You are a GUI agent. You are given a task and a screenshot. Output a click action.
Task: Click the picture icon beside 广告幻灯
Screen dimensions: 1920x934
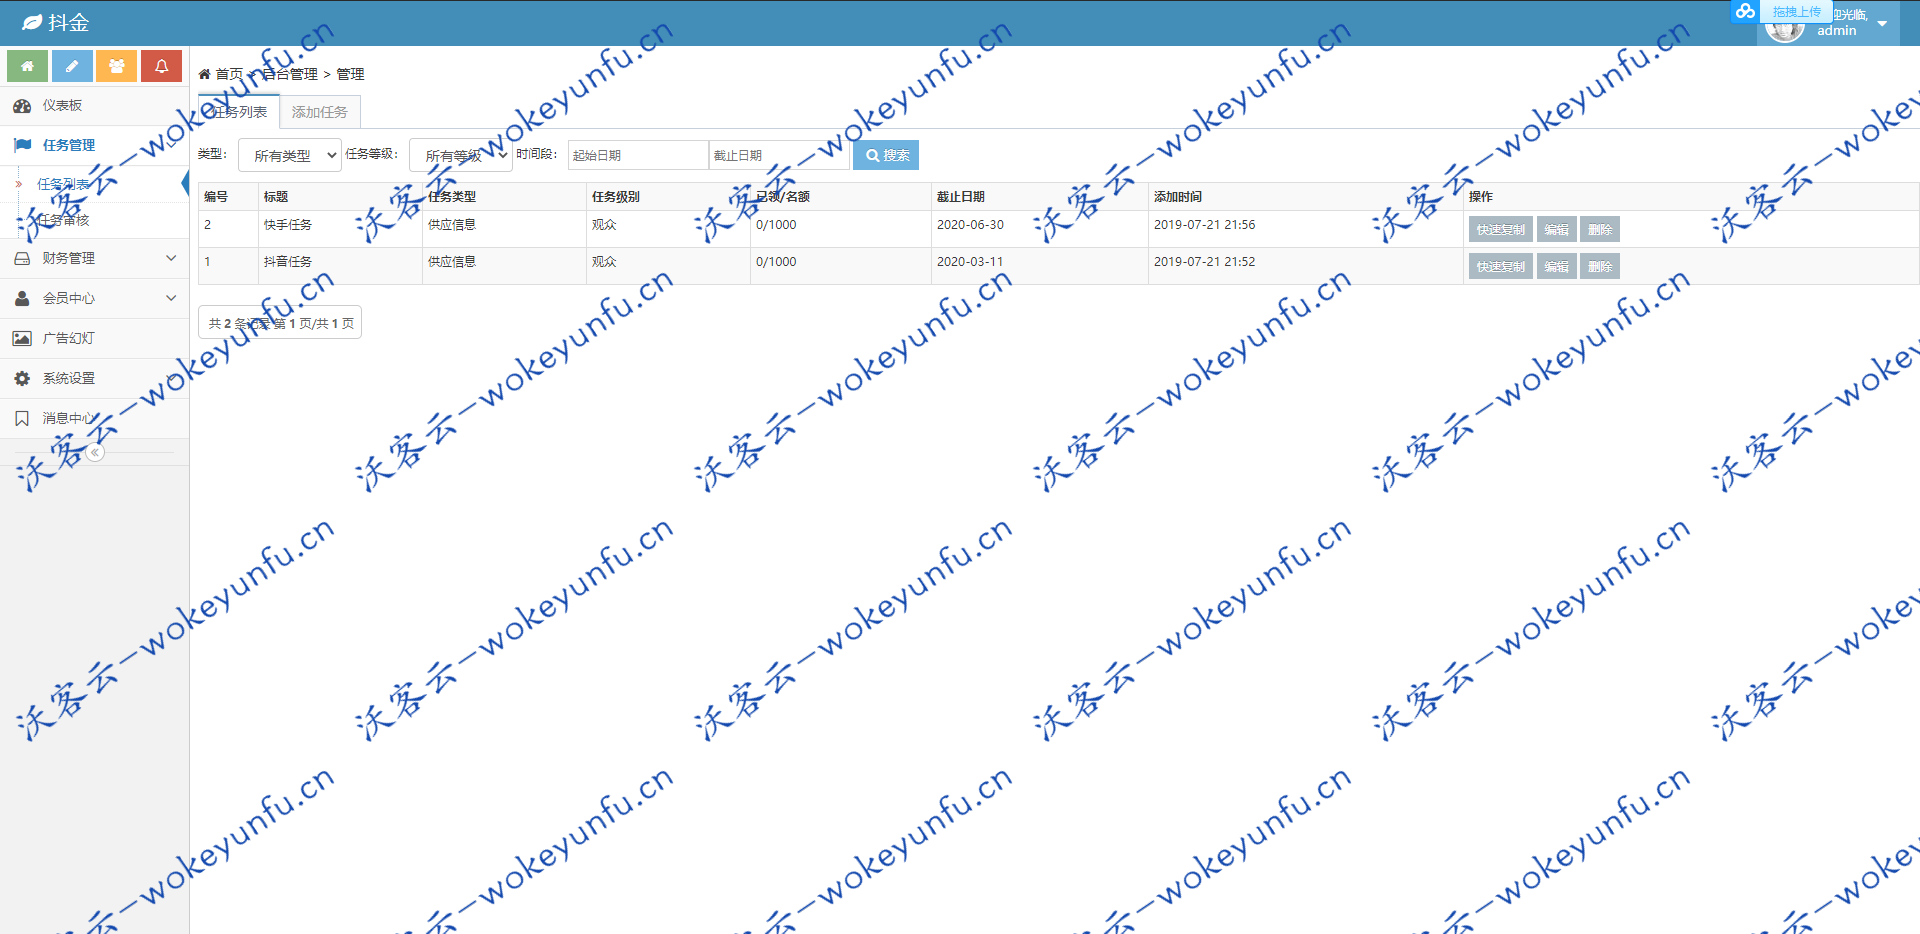point(22,338)
